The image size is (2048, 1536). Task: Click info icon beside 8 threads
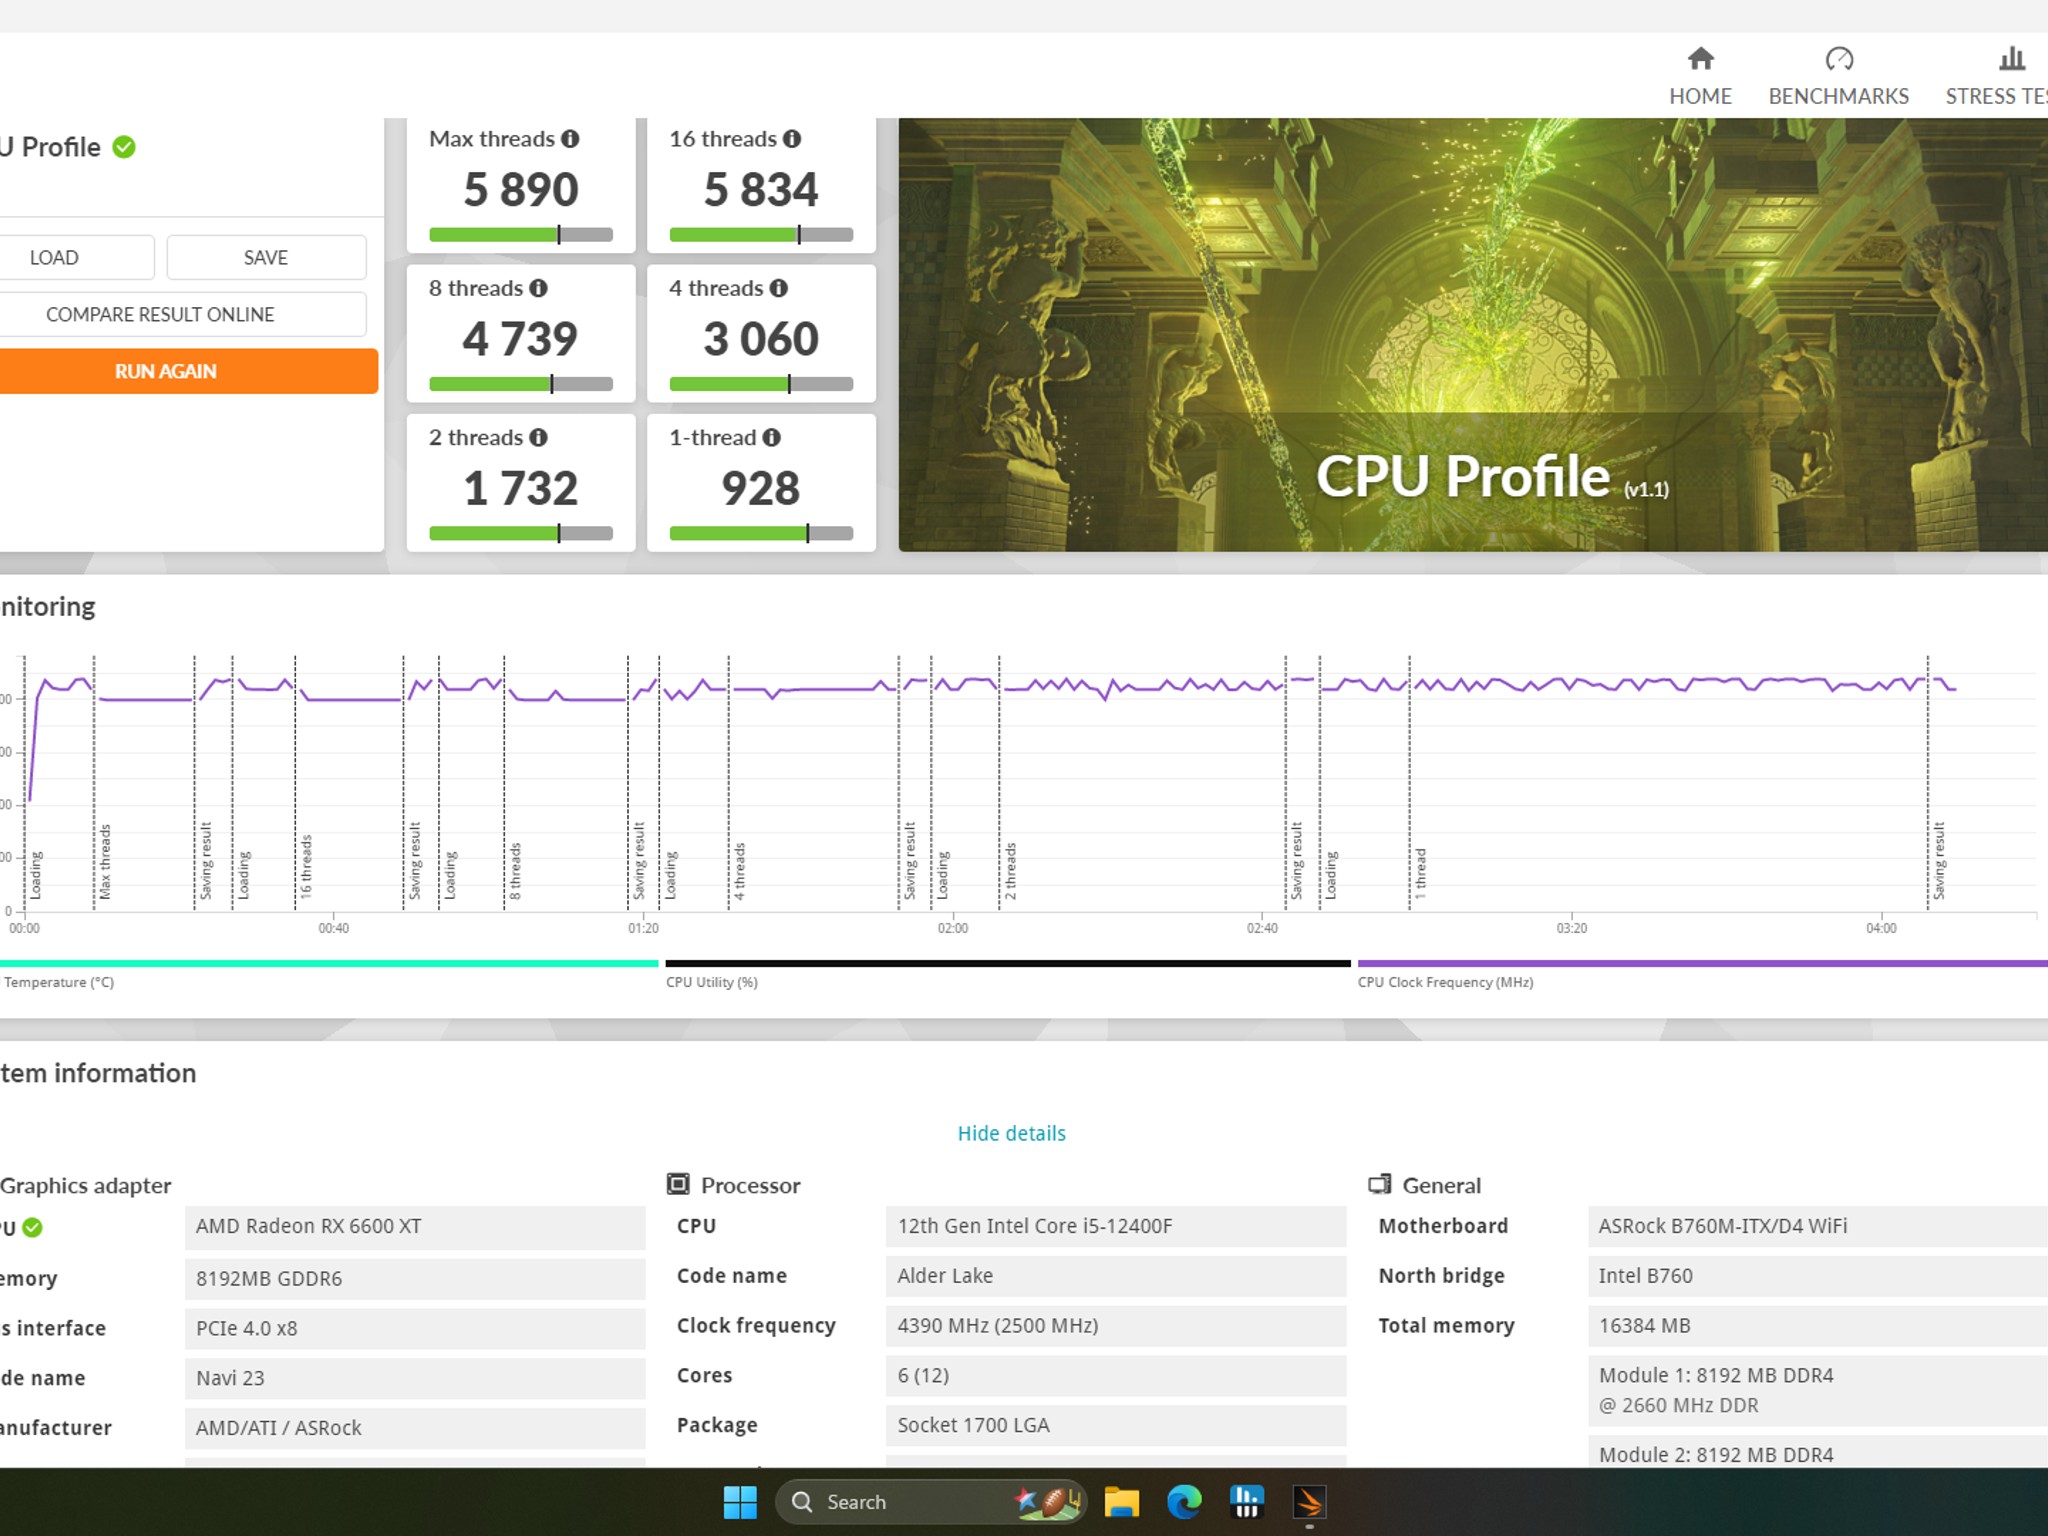coord(538,288)
